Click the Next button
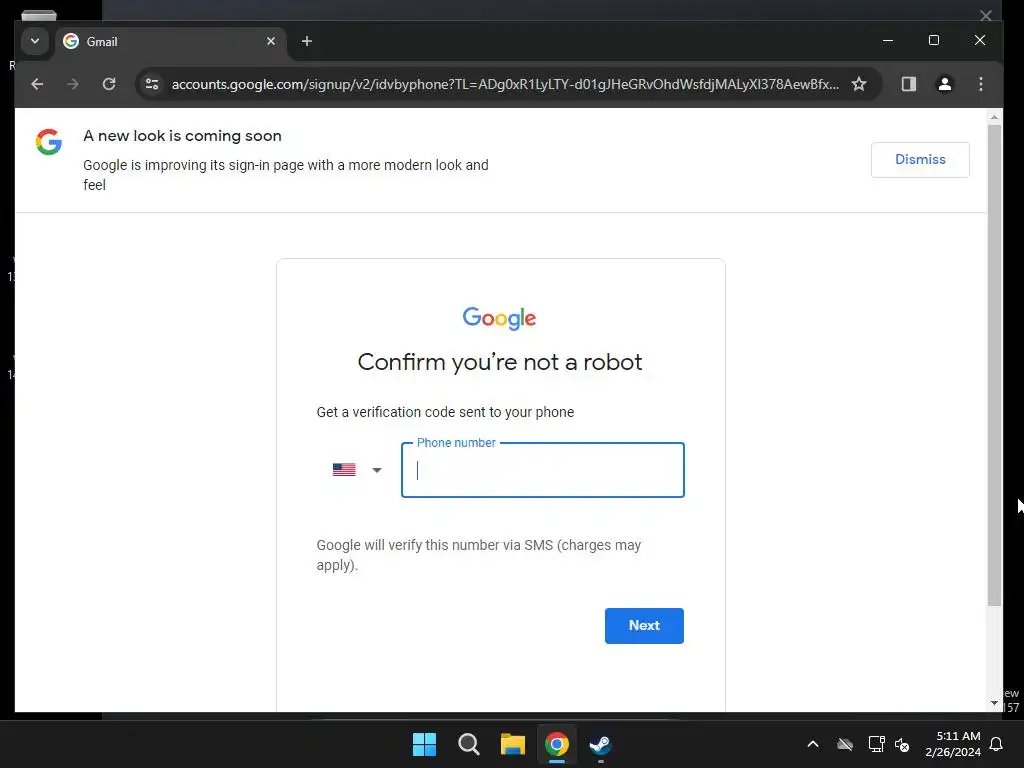This screenshot has width=1024, height=768. pos(644,626)
